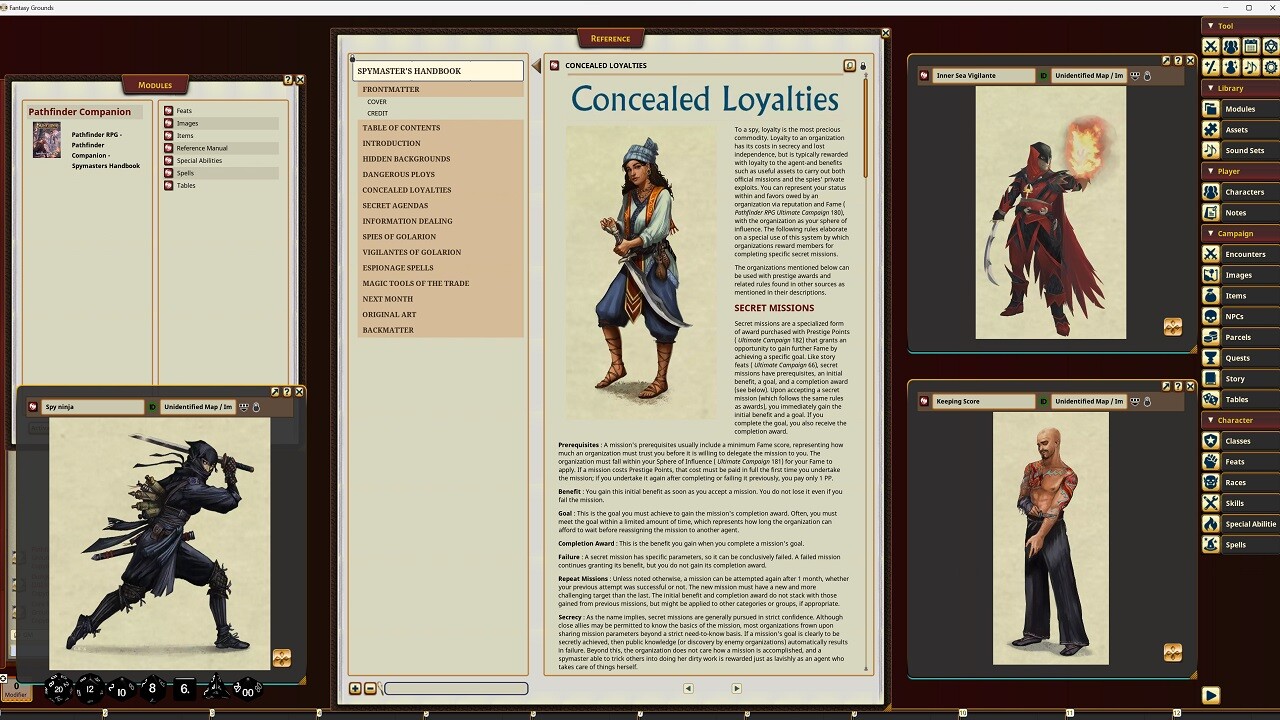Screen dimensions: 1280x720
Task: Click the REFERENCE tab atop the handbook window
Action: pos(610,38)
